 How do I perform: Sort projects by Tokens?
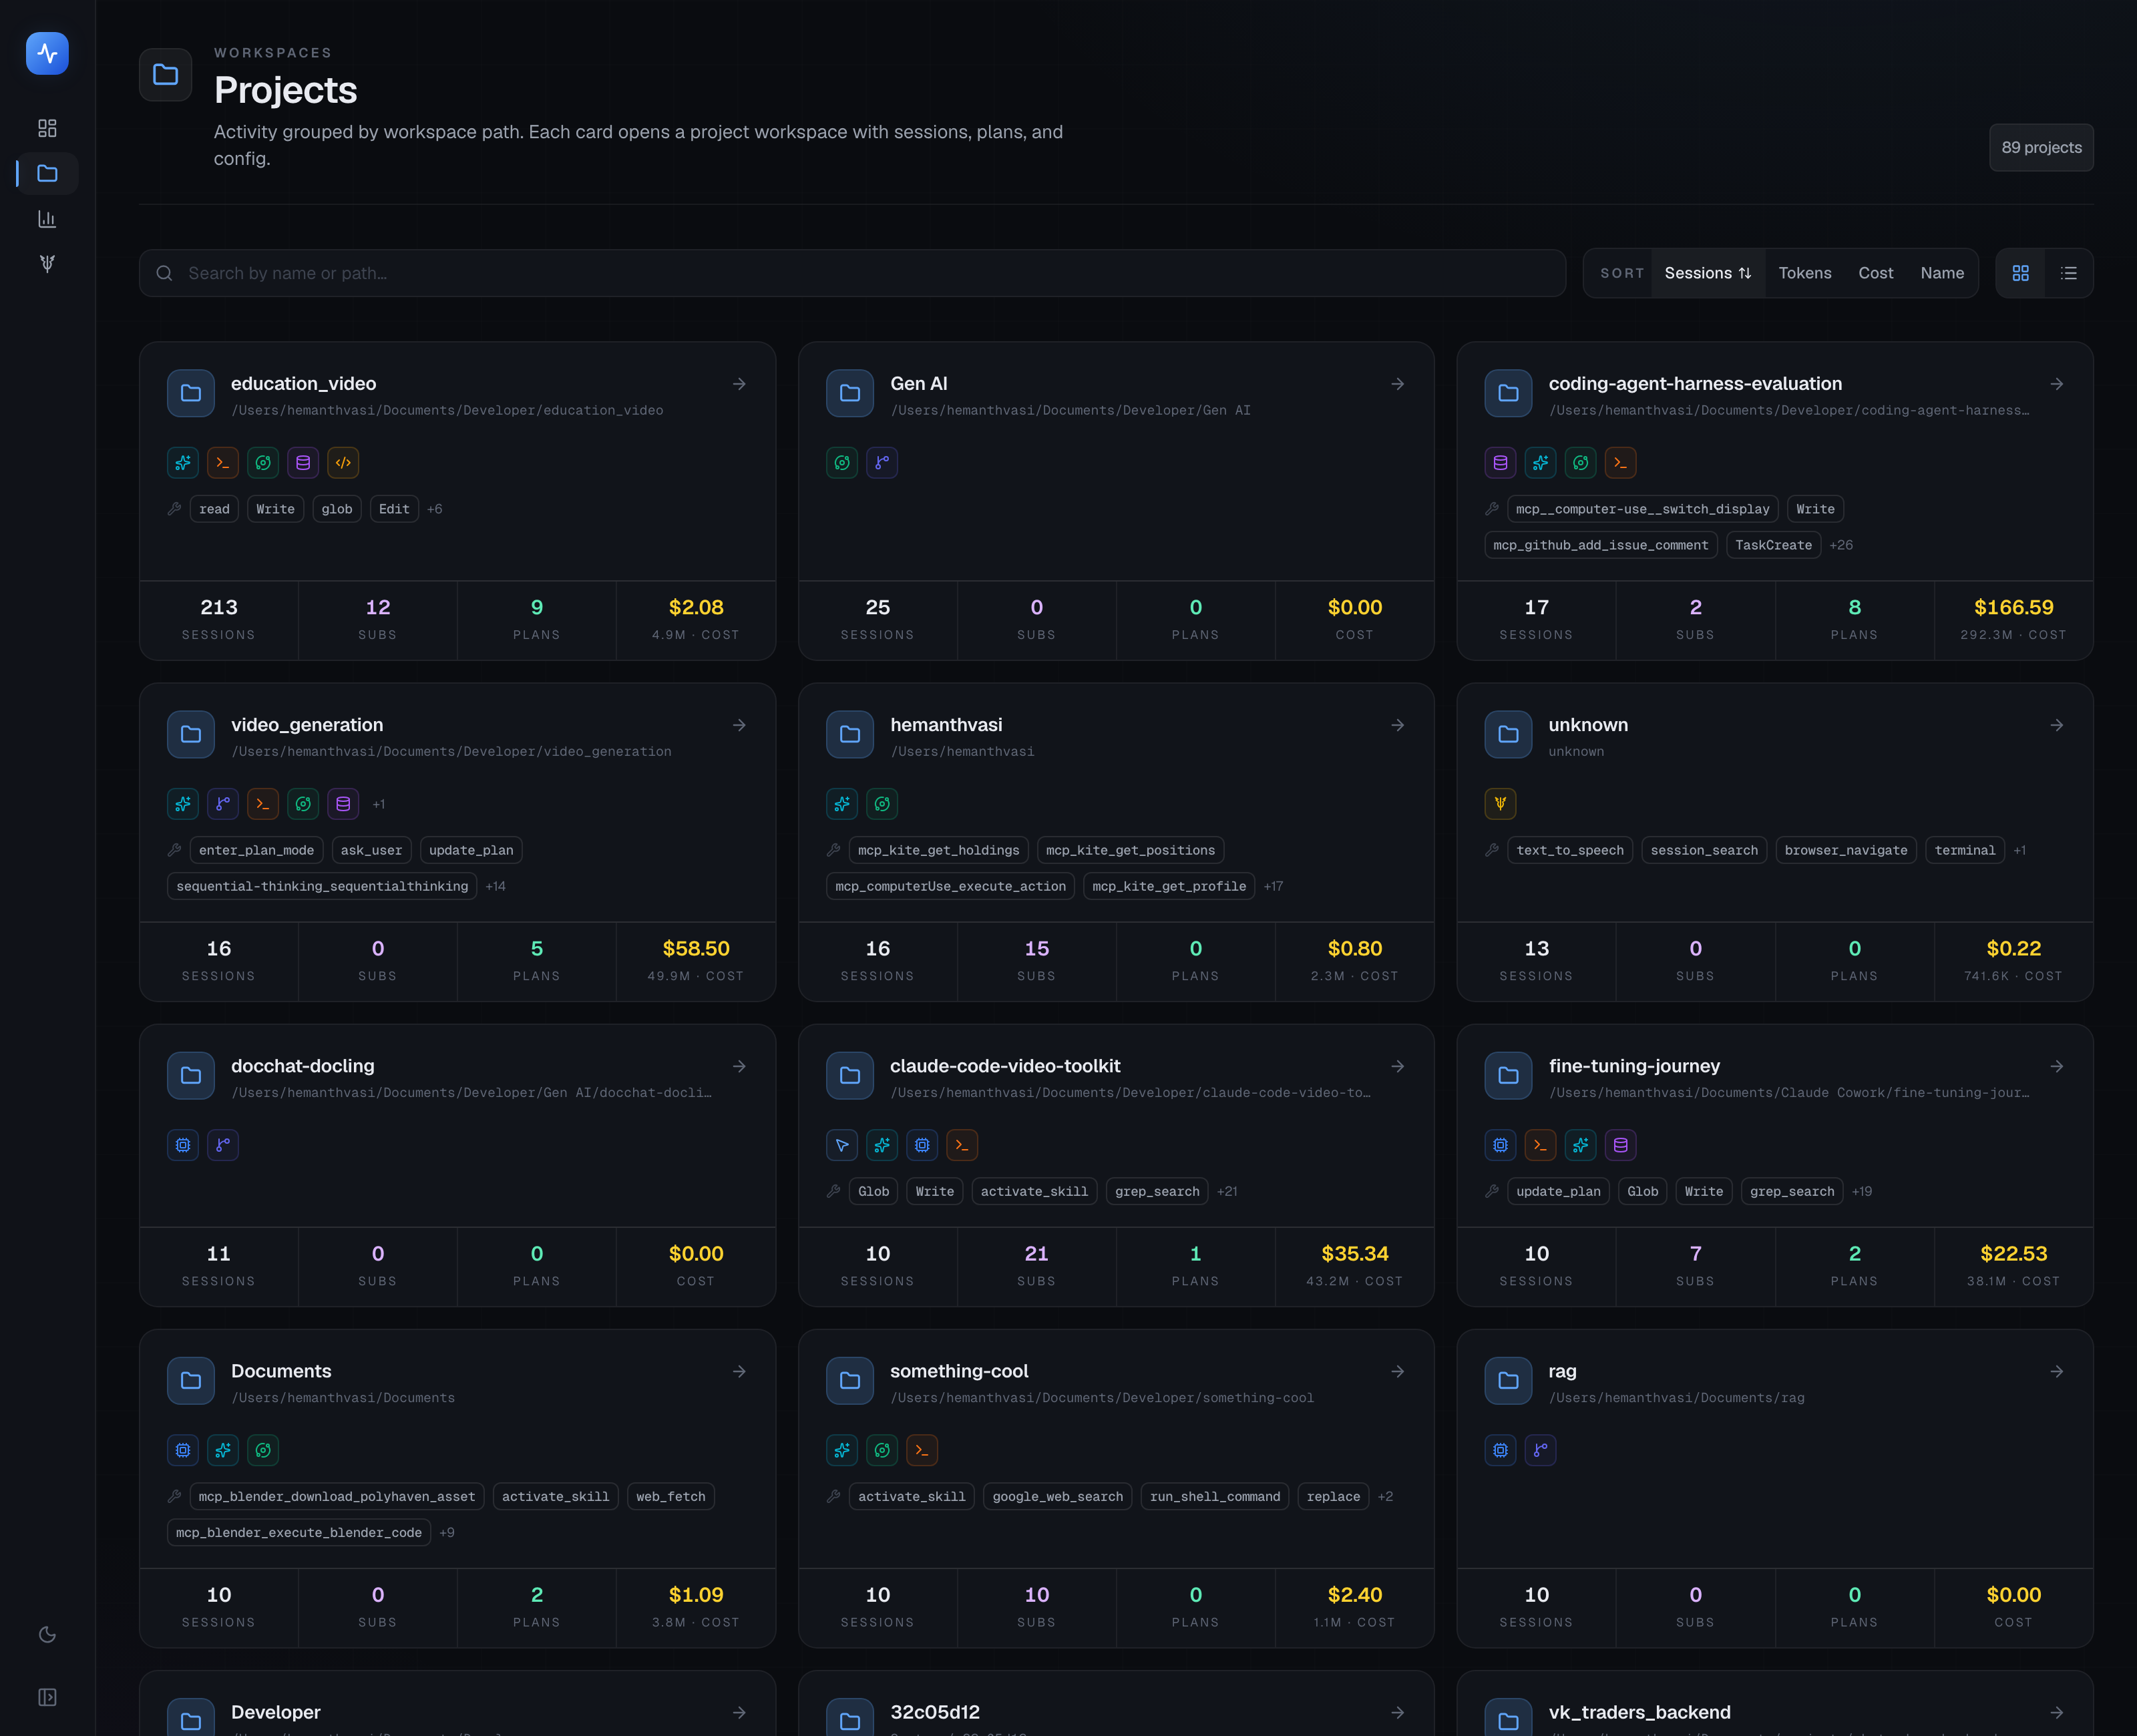point(1804,273)
